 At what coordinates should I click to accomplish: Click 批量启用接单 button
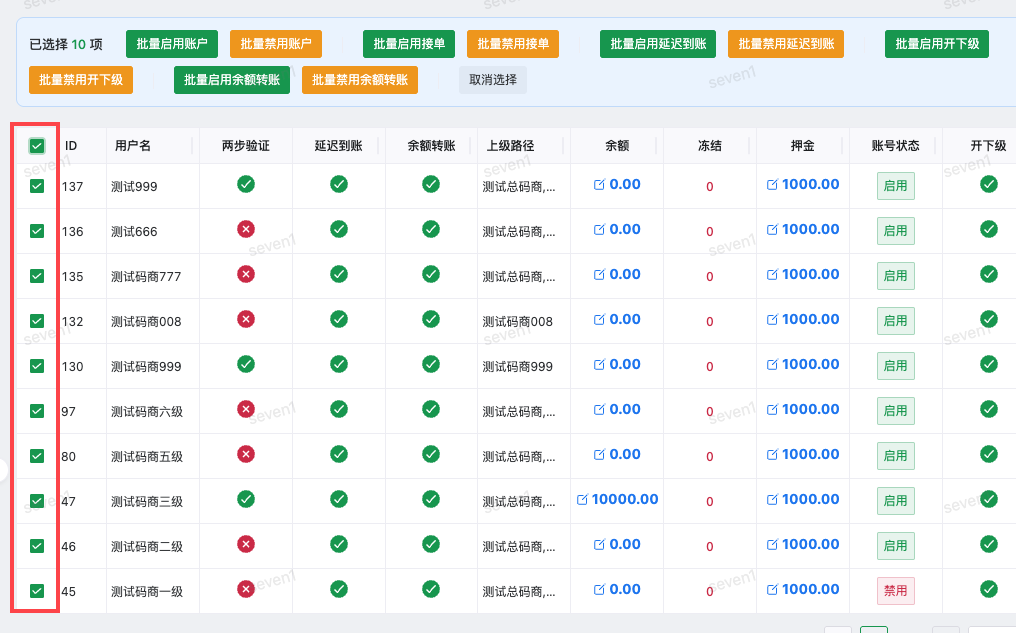pos(409,44)
